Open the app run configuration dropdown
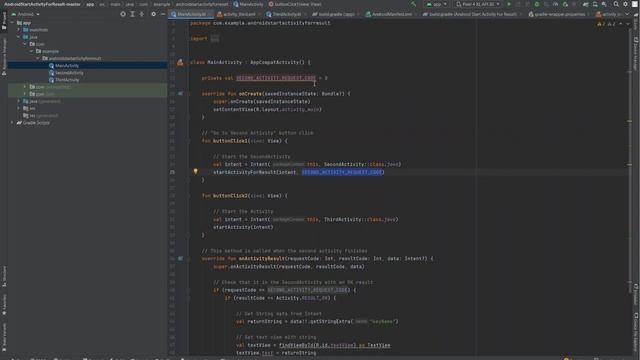The image size is (640, 360). tap(436, 4)
